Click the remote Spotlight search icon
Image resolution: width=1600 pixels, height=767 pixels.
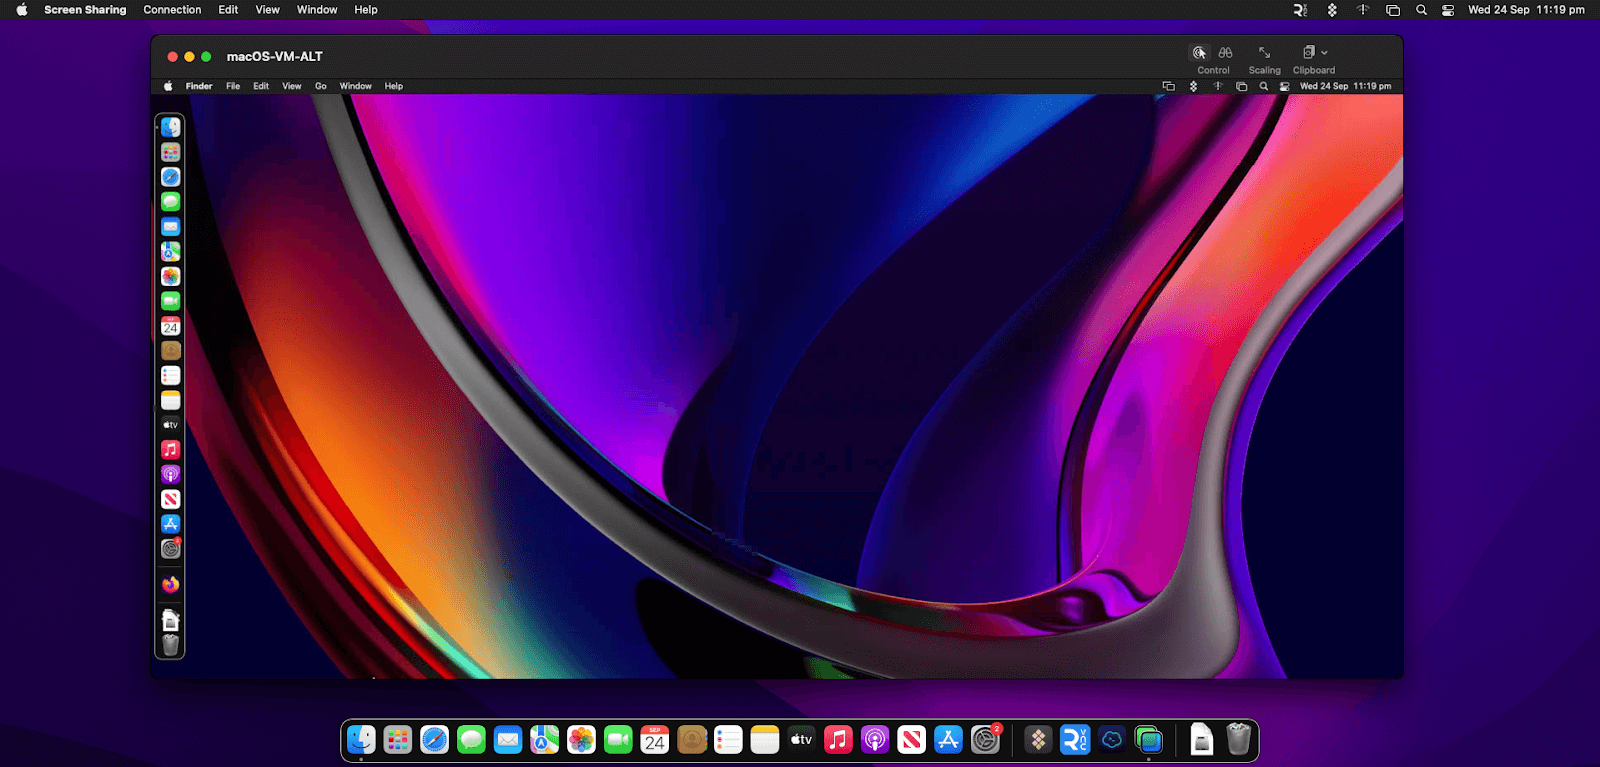tap(1264, 87)
